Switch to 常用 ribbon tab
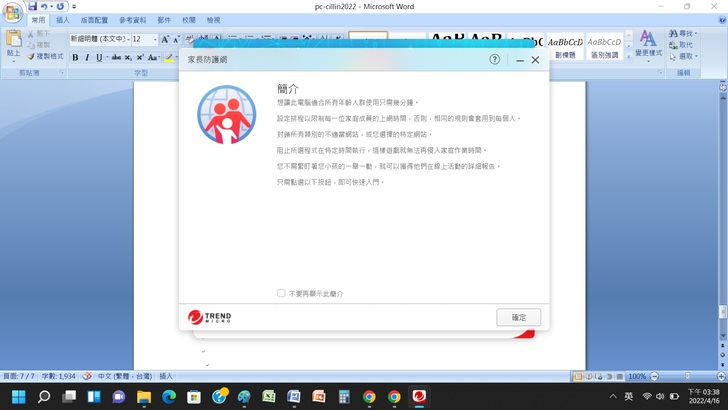 click(x=39, y=20)
